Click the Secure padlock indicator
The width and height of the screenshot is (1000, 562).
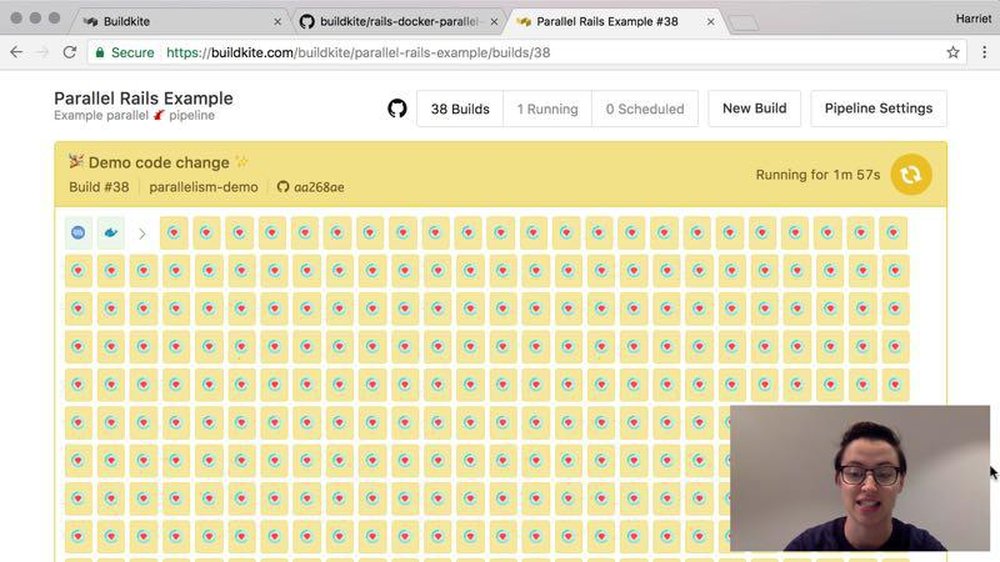(x=124, y=52)
